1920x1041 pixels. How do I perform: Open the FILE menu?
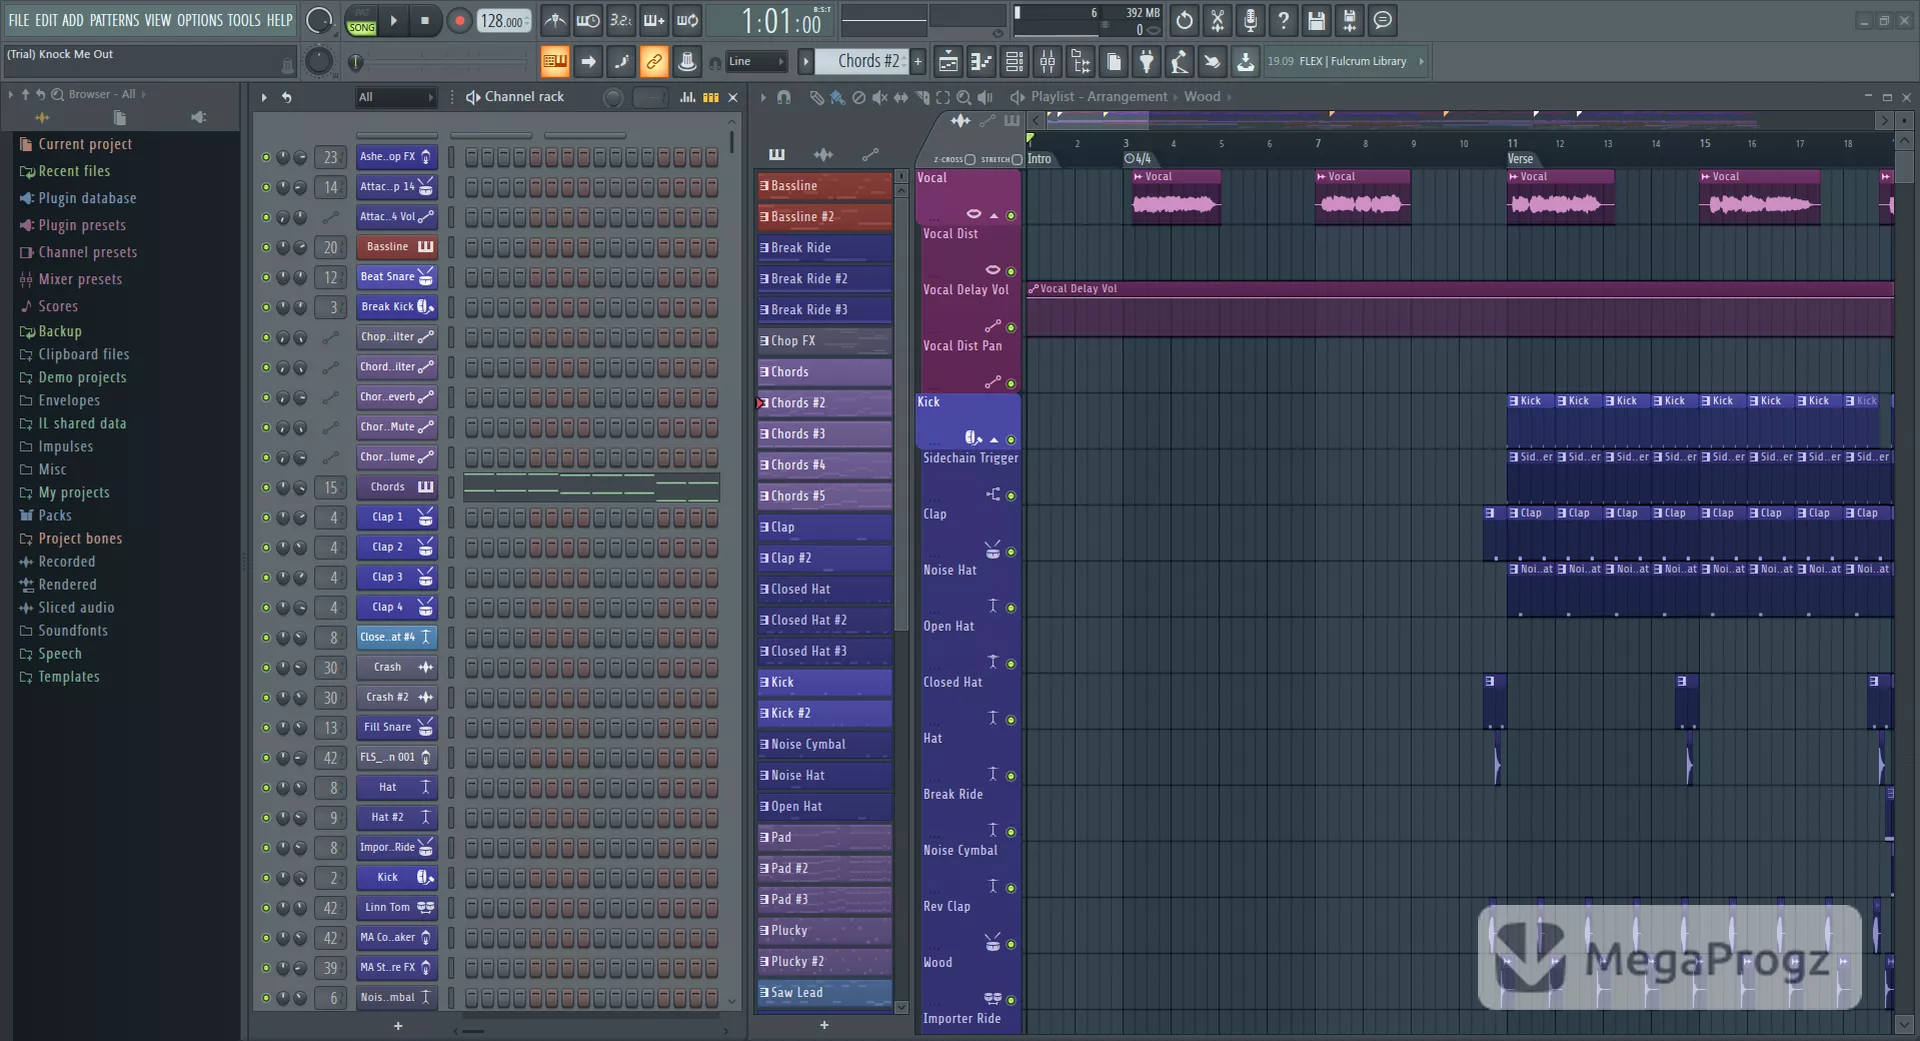pos(18,20)
